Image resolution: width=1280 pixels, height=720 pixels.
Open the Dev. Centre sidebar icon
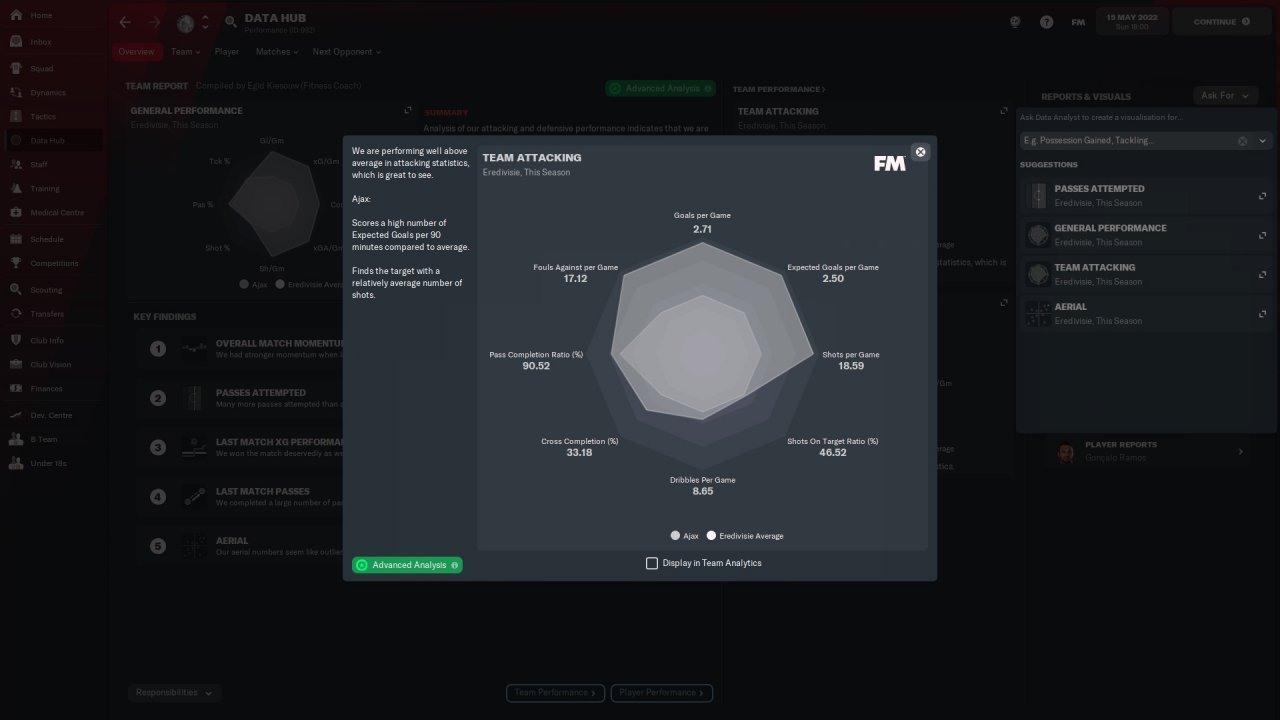pos(16,414)
